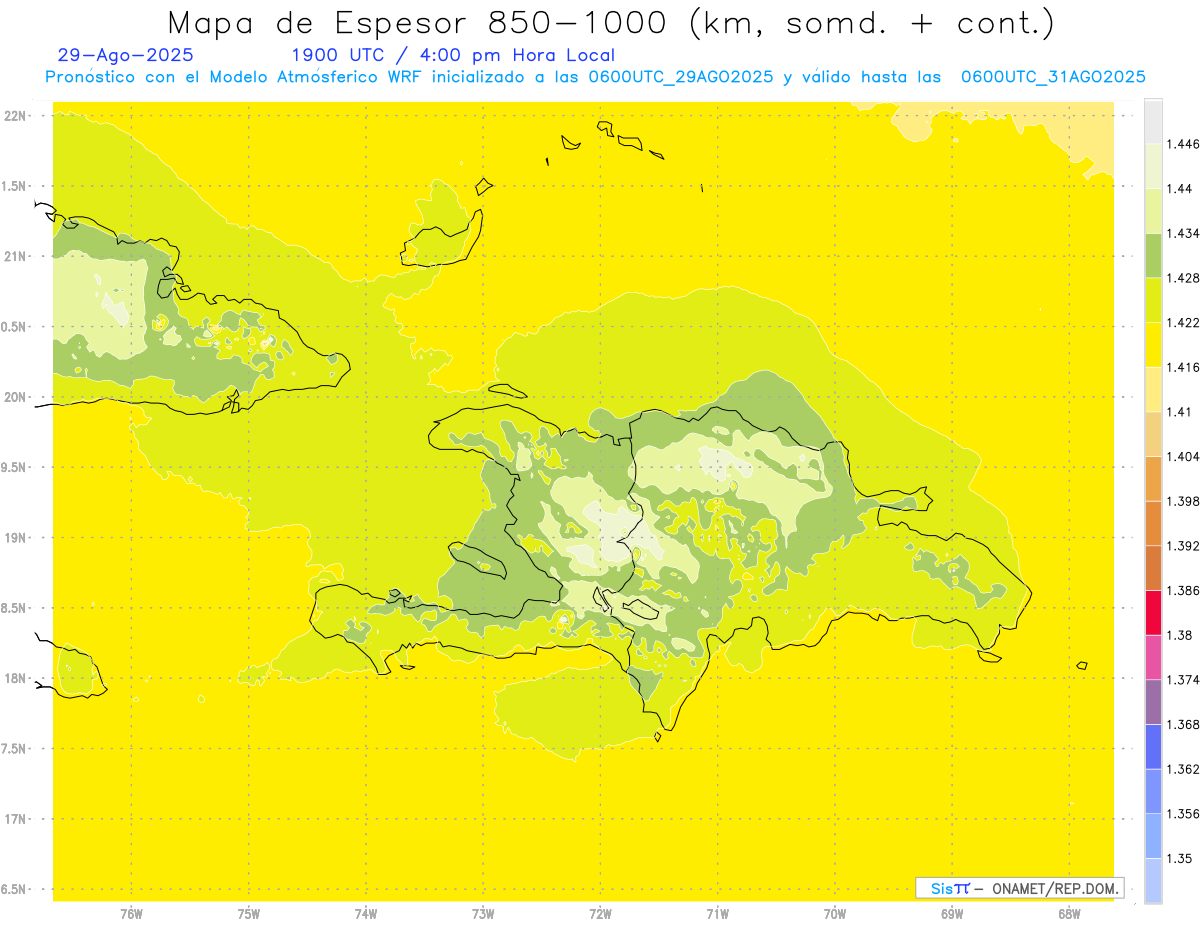Click the 70W longitude axis label
The width and height of the screenshot is (1200, 927).
835,914
